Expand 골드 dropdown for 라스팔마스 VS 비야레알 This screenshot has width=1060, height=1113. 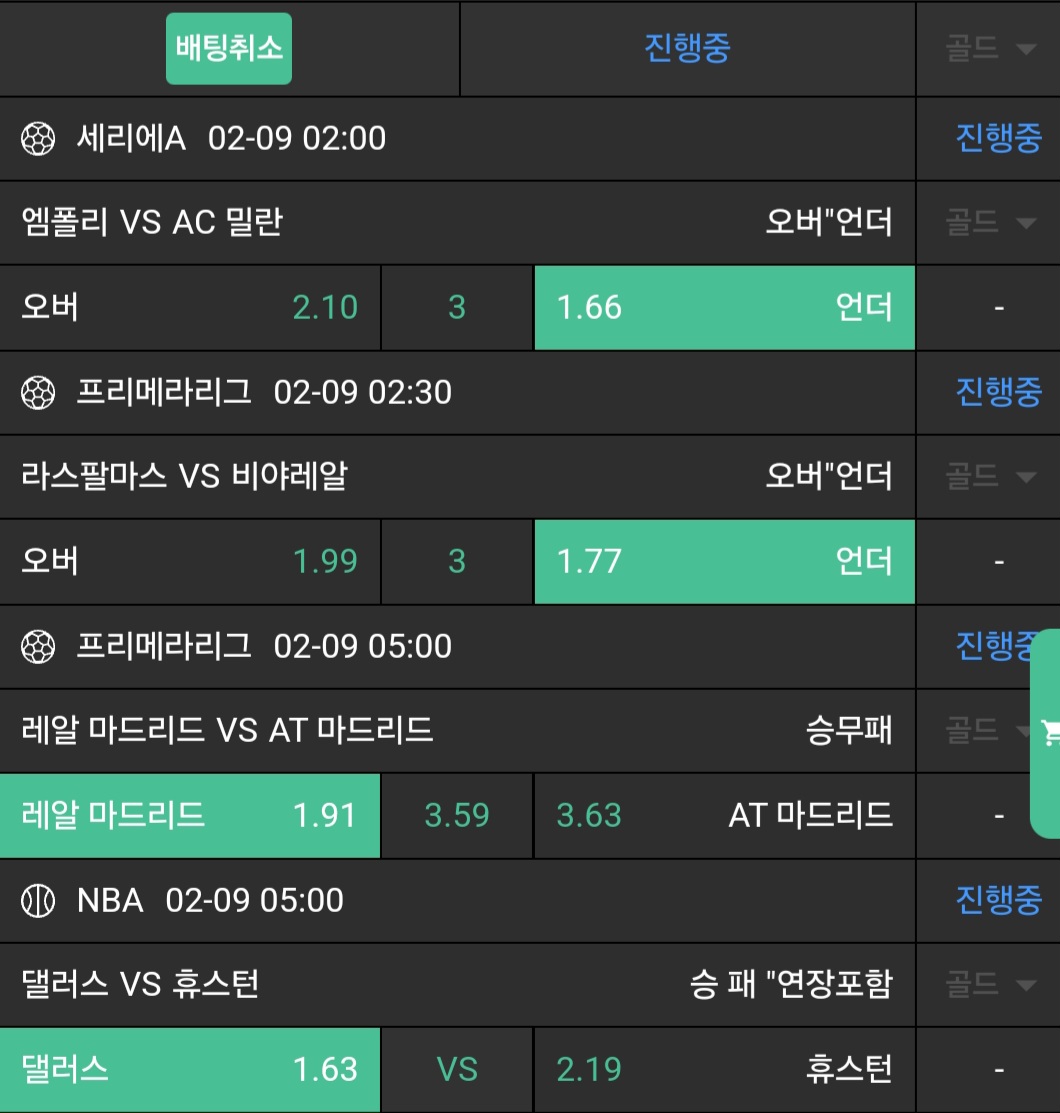[x=988, y=477]
